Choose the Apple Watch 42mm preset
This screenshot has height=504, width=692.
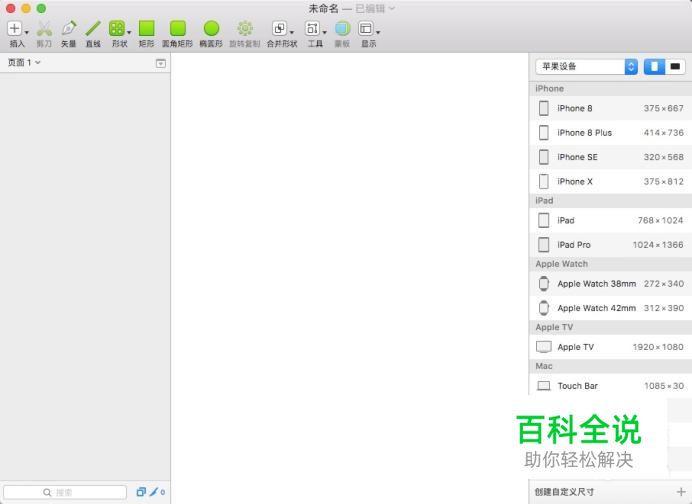pyautogui.click(x=610, y=308)
